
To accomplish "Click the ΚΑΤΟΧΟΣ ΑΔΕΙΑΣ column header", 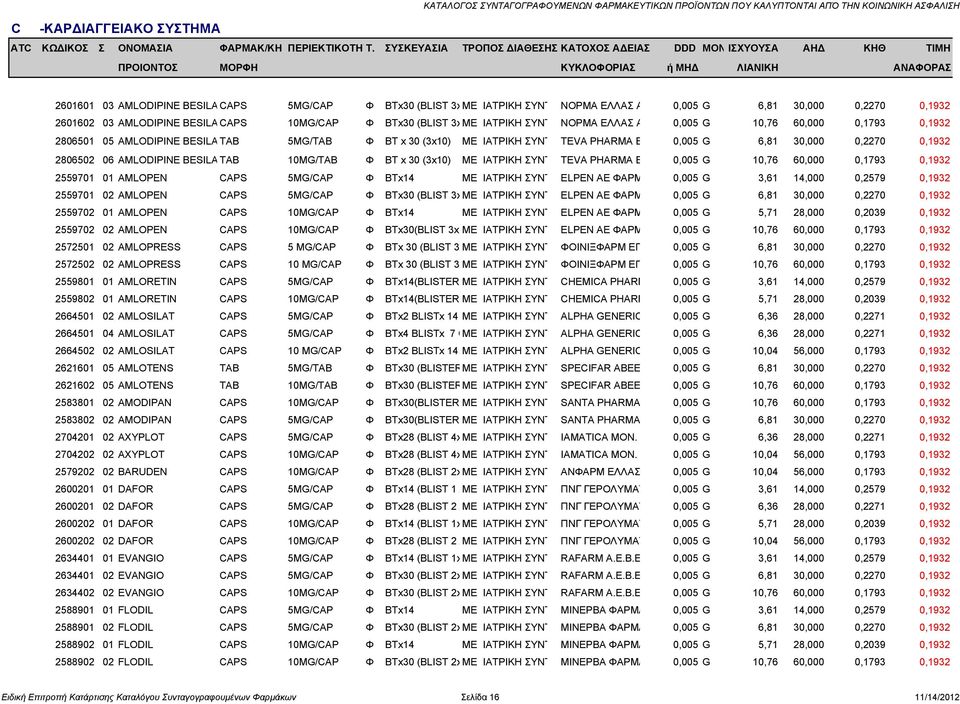I will pos(605,48).
